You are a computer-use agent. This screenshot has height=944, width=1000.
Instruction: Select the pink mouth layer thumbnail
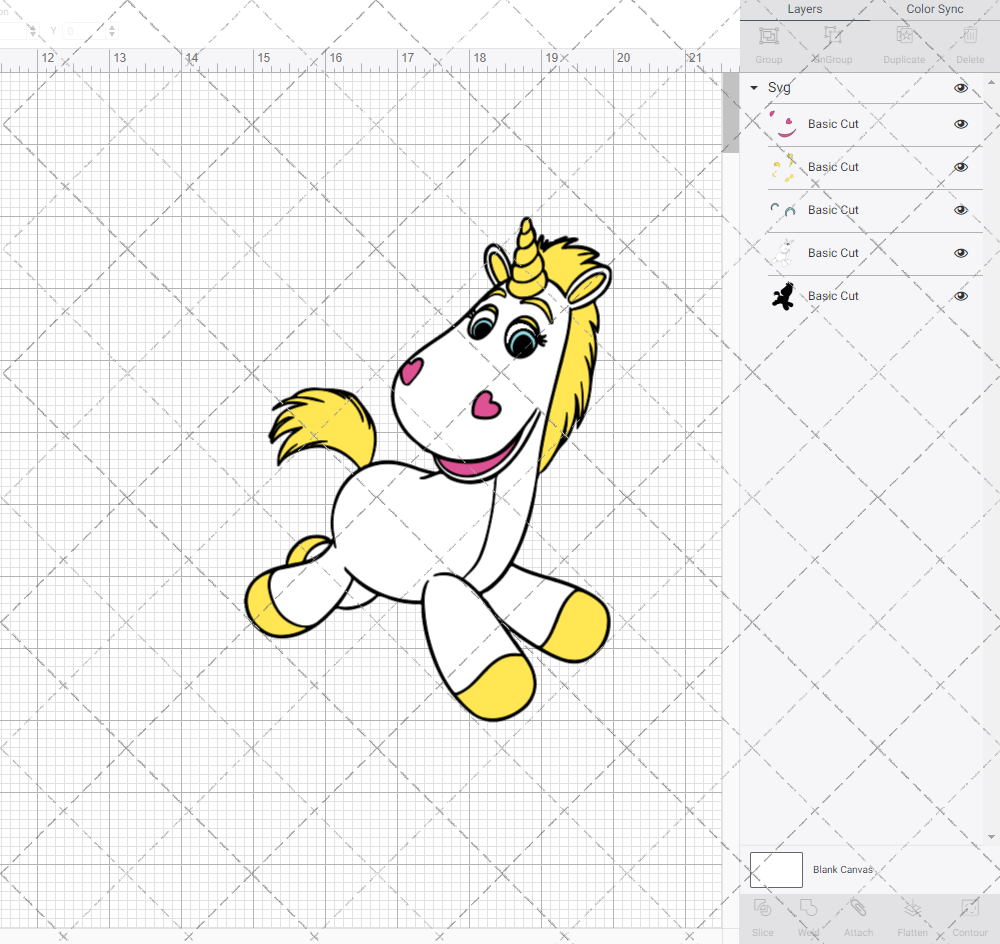783,124
